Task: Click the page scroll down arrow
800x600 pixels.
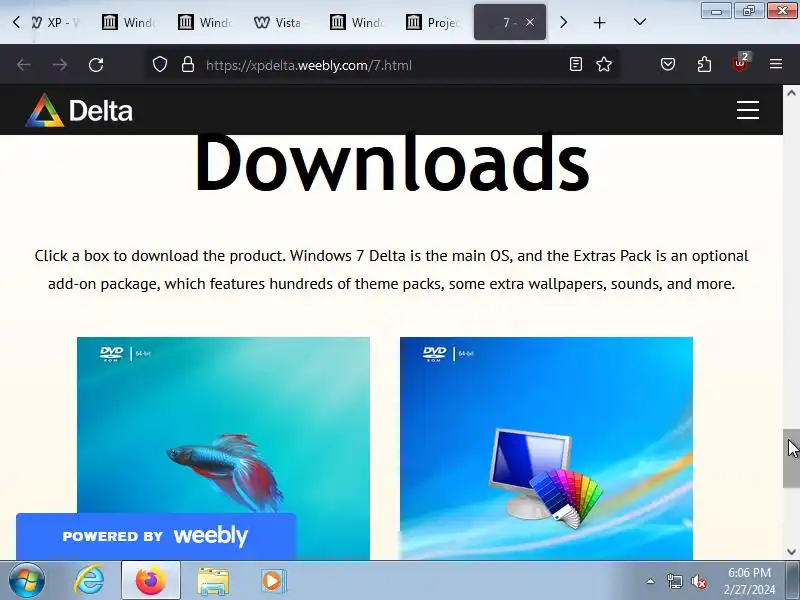Action: 791,552
